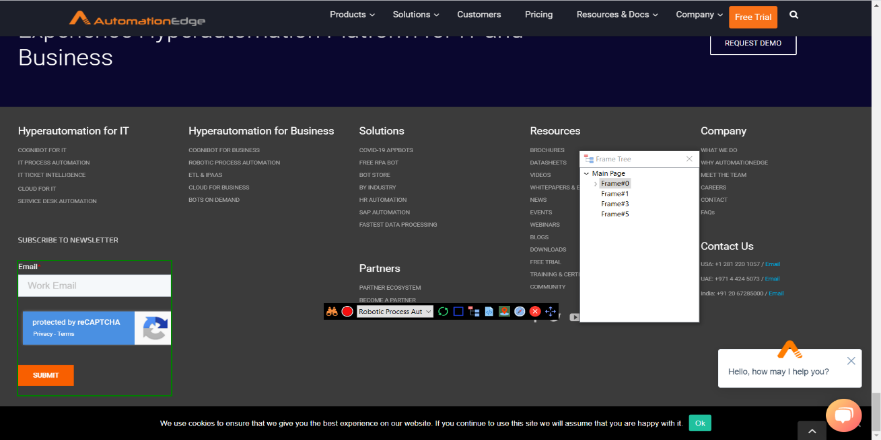Open the Meet the Team link
This screenshot has height=440, width=881.
724,175
